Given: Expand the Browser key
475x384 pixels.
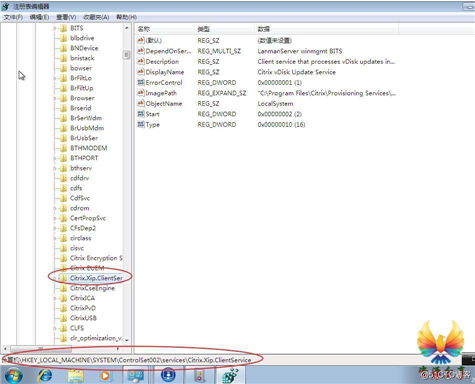Looking at the screenshot, I should click(x=55, y=98).
